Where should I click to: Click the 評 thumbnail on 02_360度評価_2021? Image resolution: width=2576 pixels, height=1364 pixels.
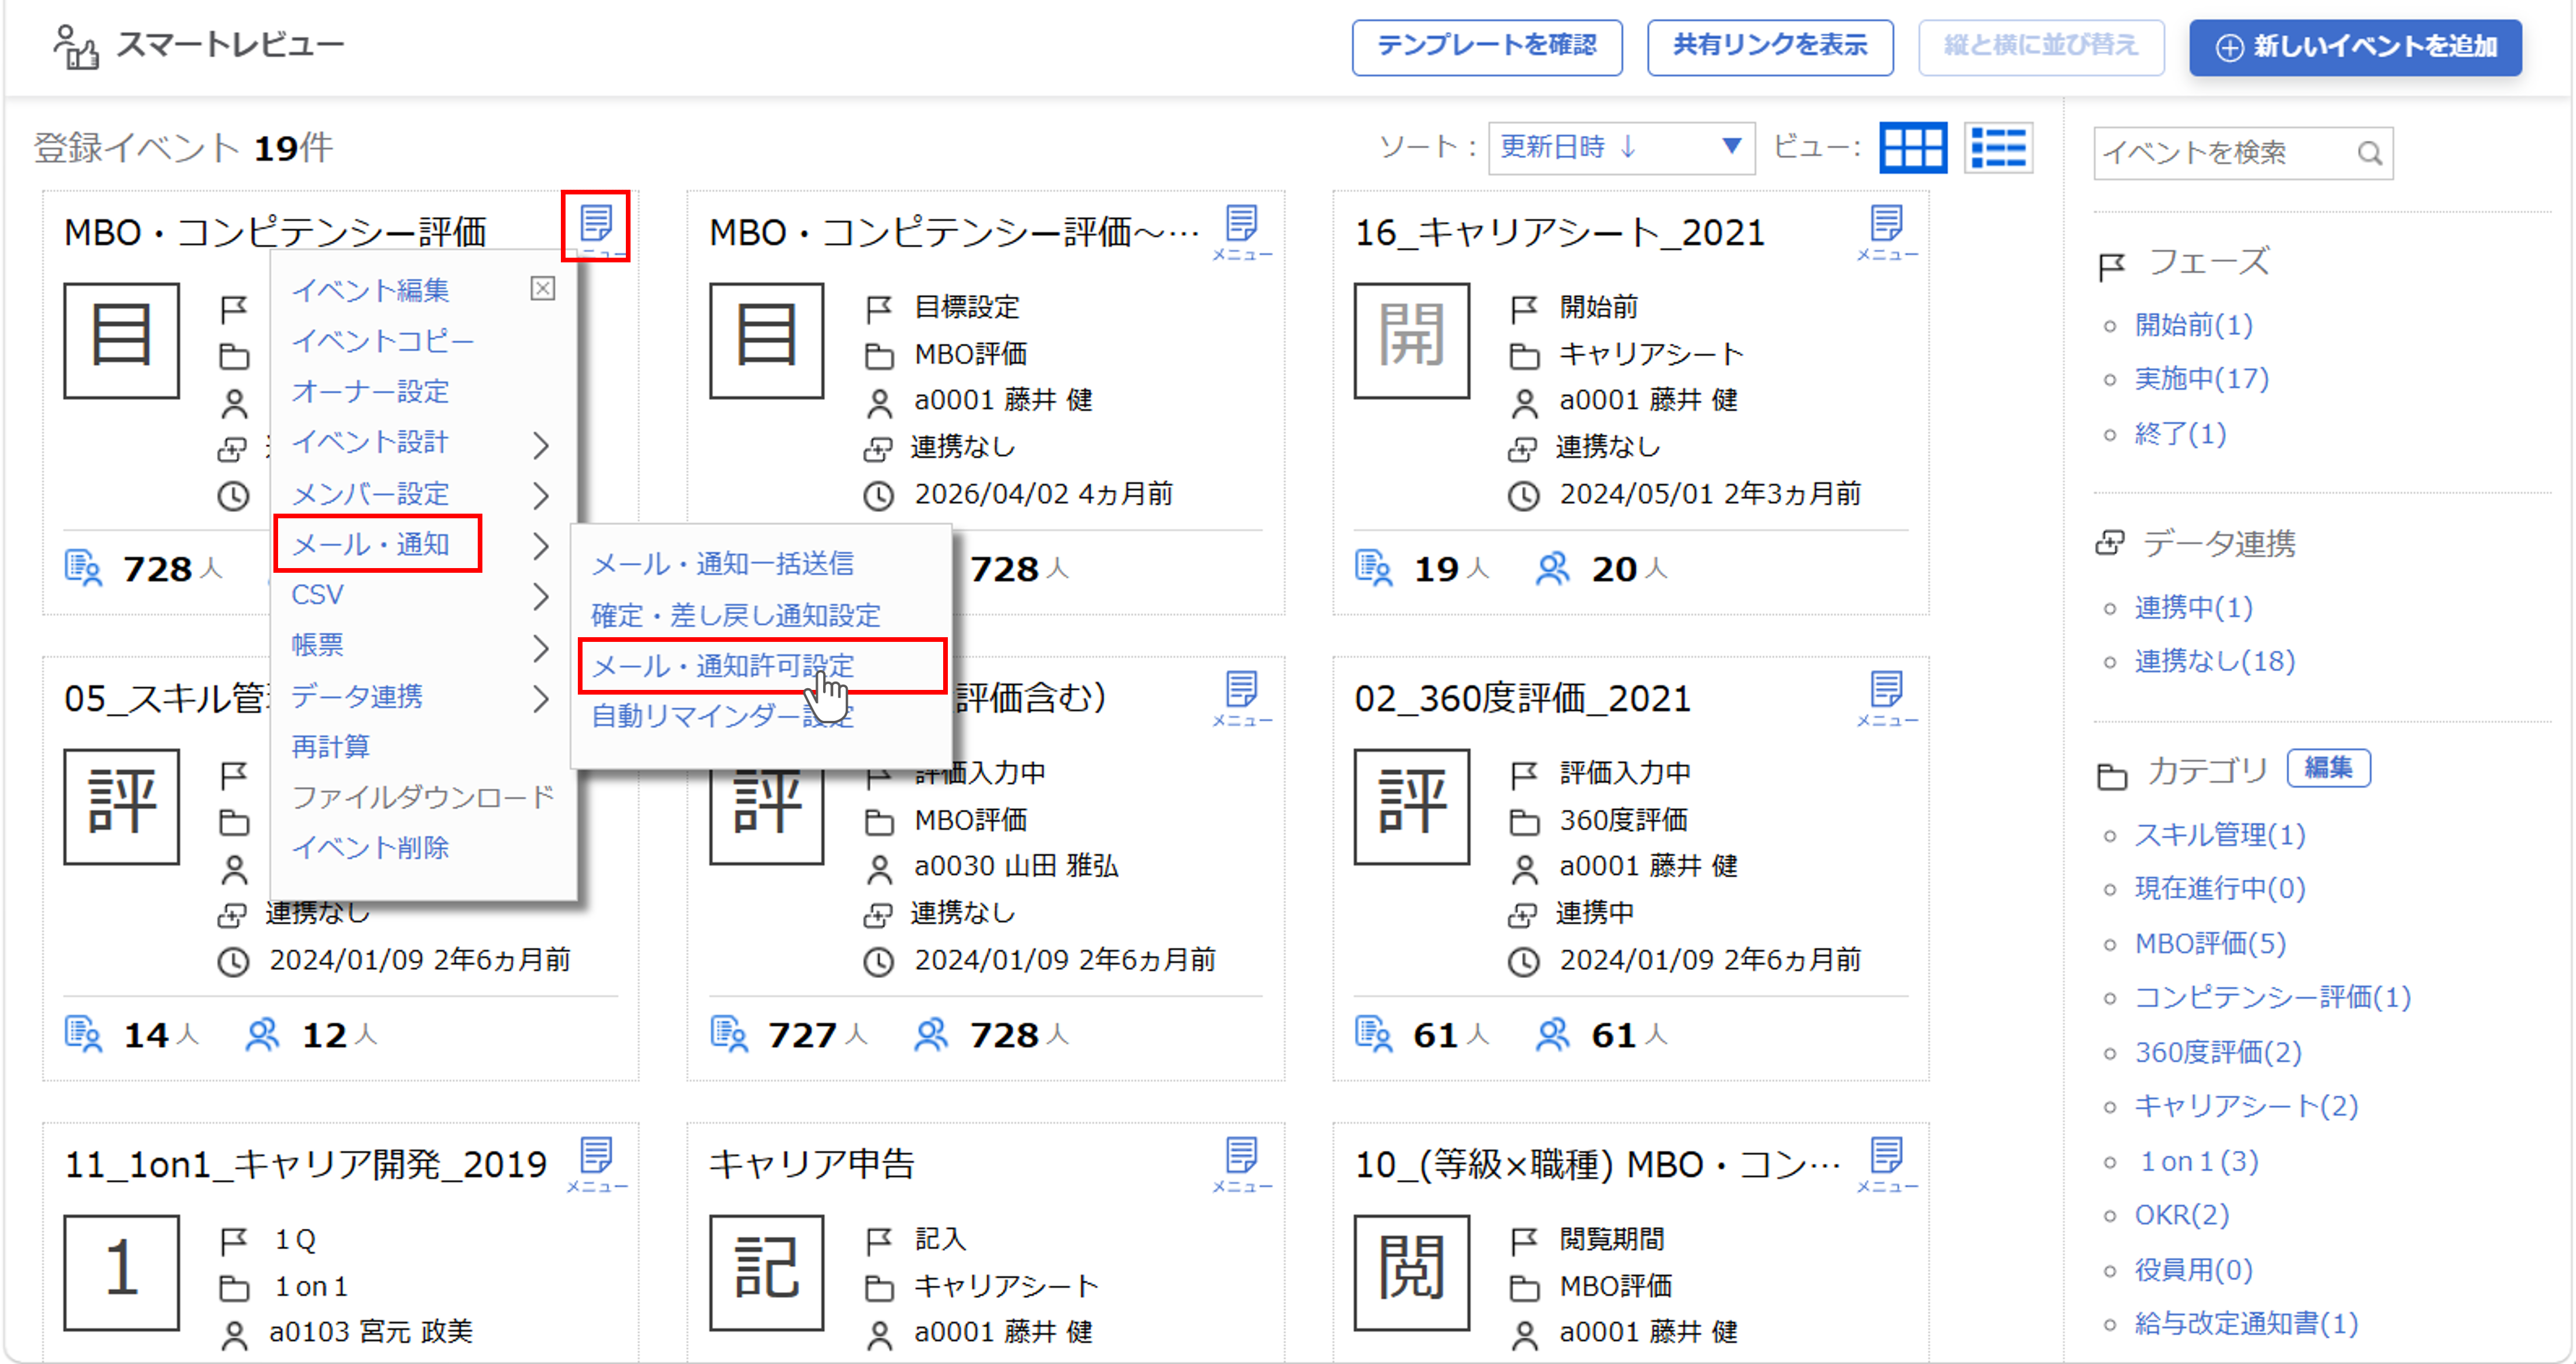(x=1411, y=806)
